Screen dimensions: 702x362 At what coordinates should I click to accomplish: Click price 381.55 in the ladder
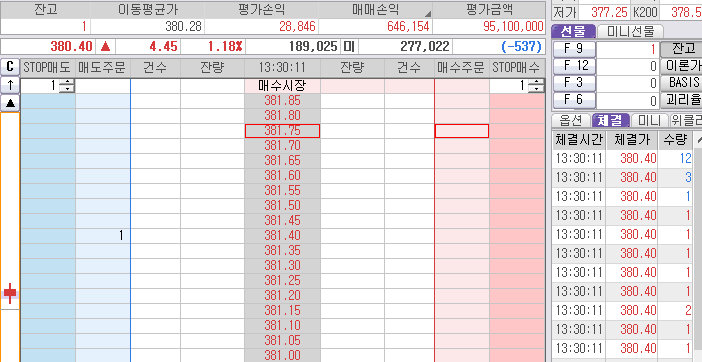coord(282,191)
